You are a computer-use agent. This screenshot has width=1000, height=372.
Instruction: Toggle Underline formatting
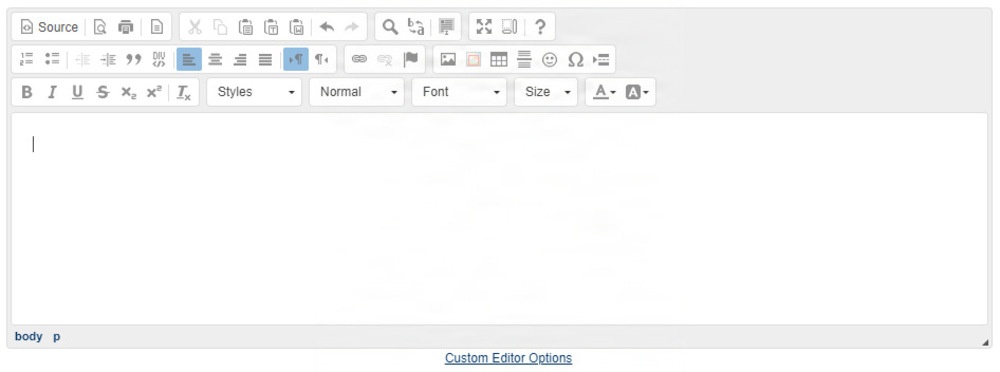(78, 92)
